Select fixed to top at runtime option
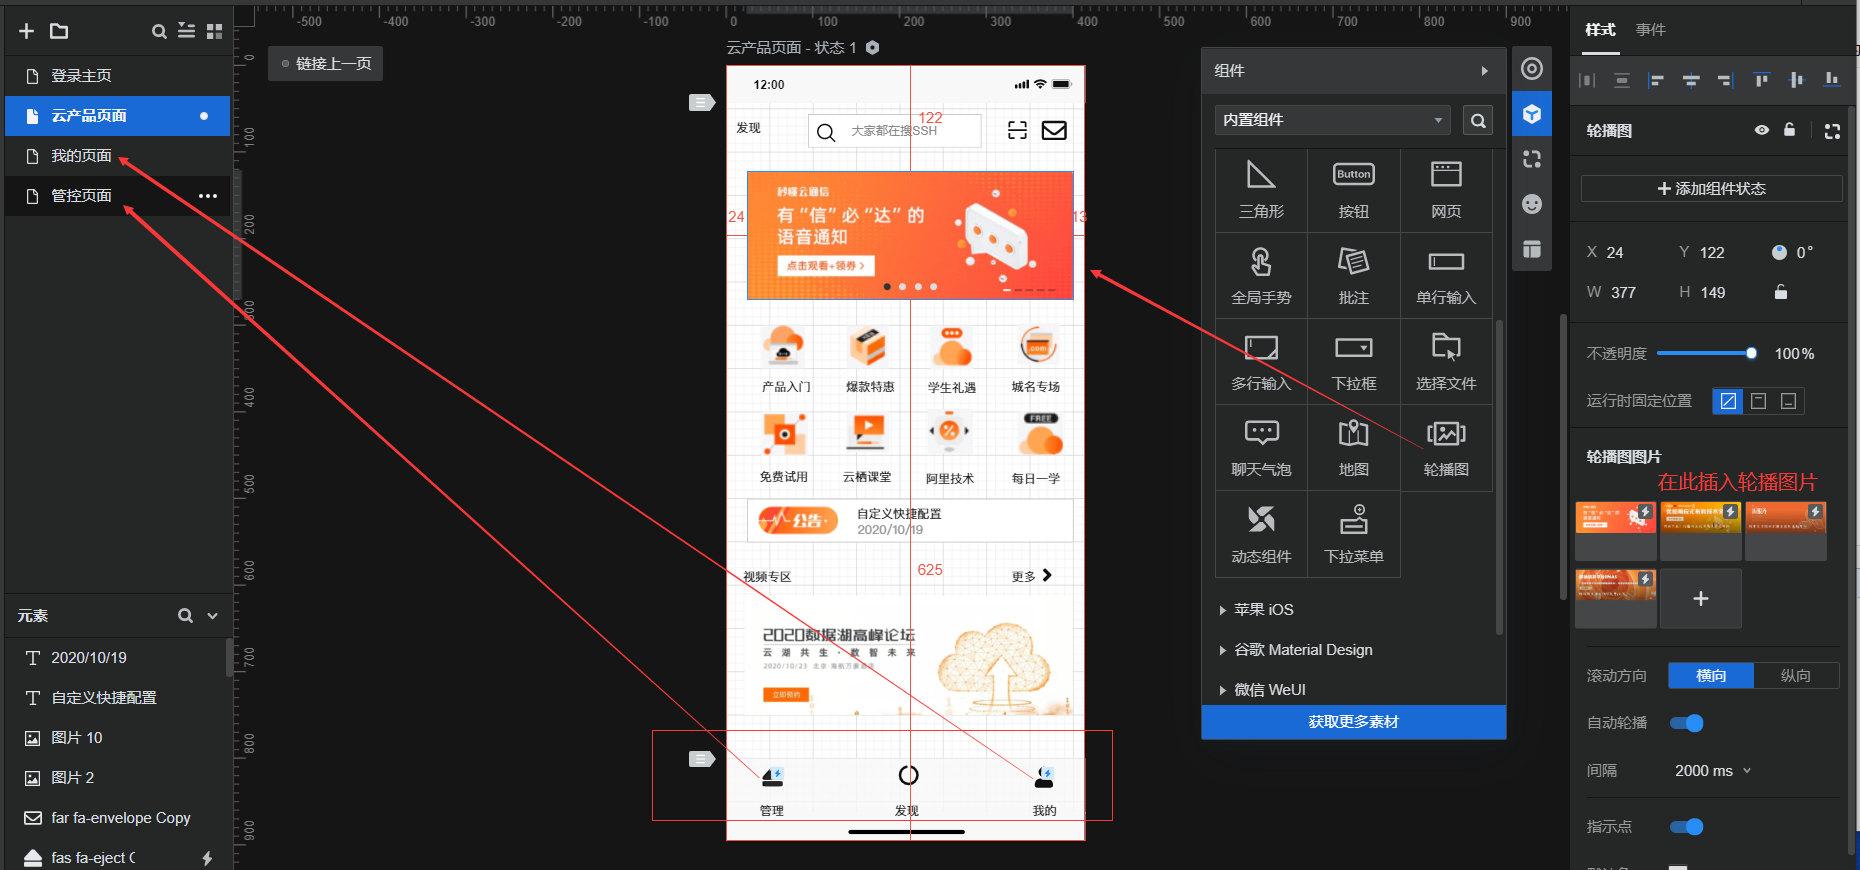The image size is (1860, 870). (x=1759, y=401)
